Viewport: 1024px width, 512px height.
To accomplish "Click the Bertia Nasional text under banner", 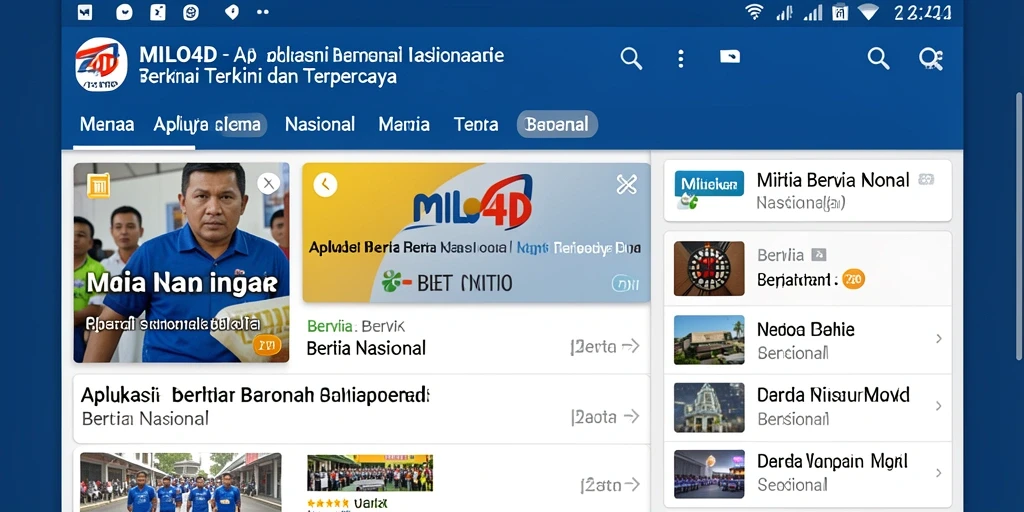I will tap(366, 348).
